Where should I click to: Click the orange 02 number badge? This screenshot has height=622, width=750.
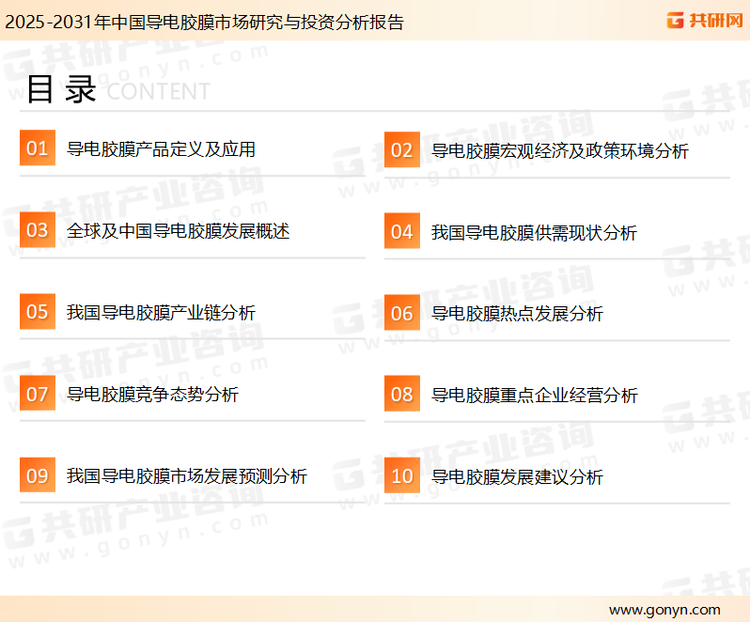[402, 150]
